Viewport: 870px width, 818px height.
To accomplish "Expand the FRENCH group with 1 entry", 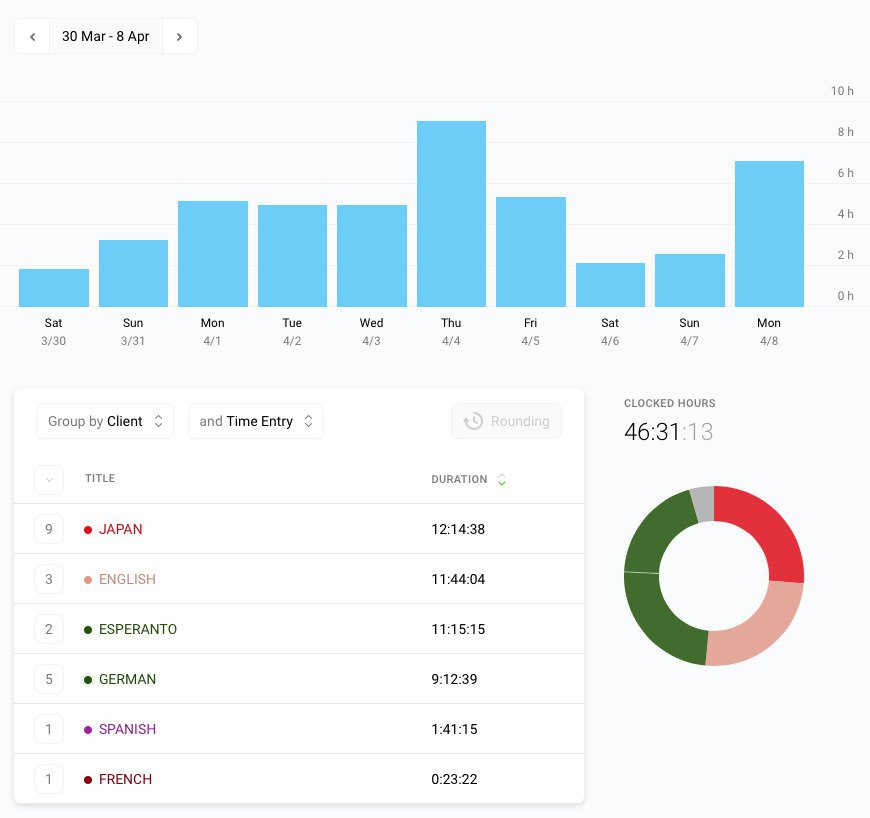I will click(x=49, y=779).
